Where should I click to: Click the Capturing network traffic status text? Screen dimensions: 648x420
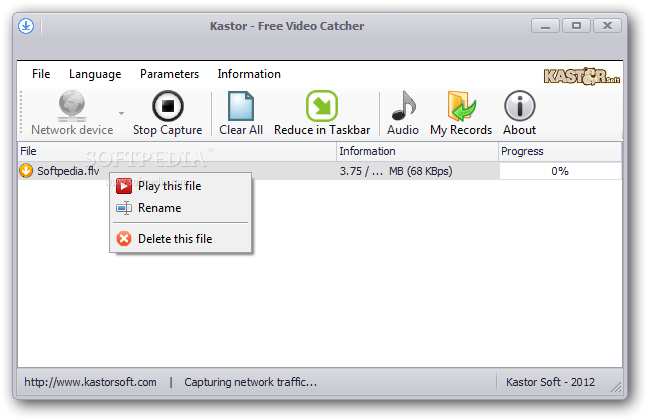[250, 382]
